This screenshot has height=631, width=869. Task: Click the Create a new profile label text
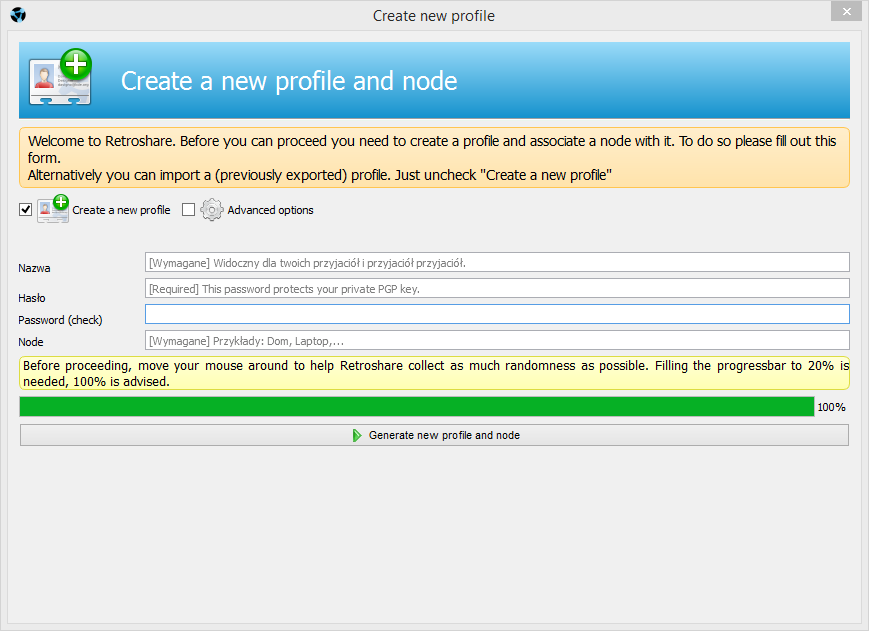tap(121, 210)
